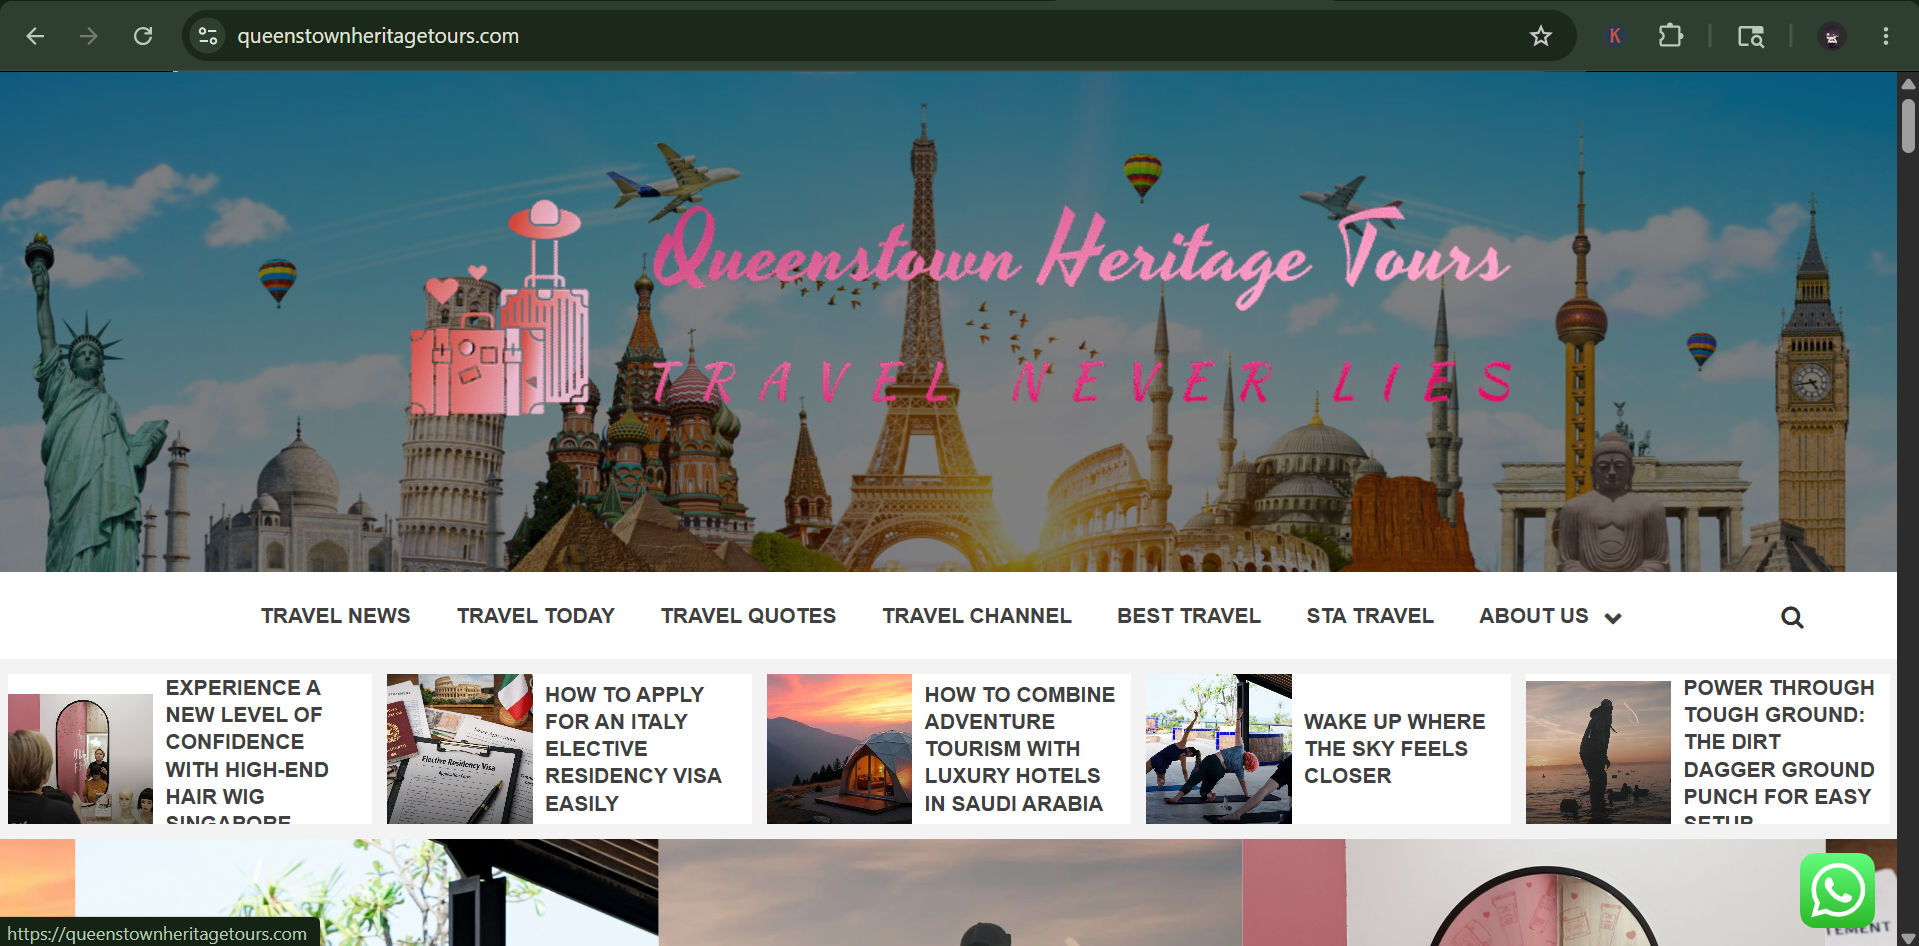Click the scrollbar up arrow

pos(1908,84)
